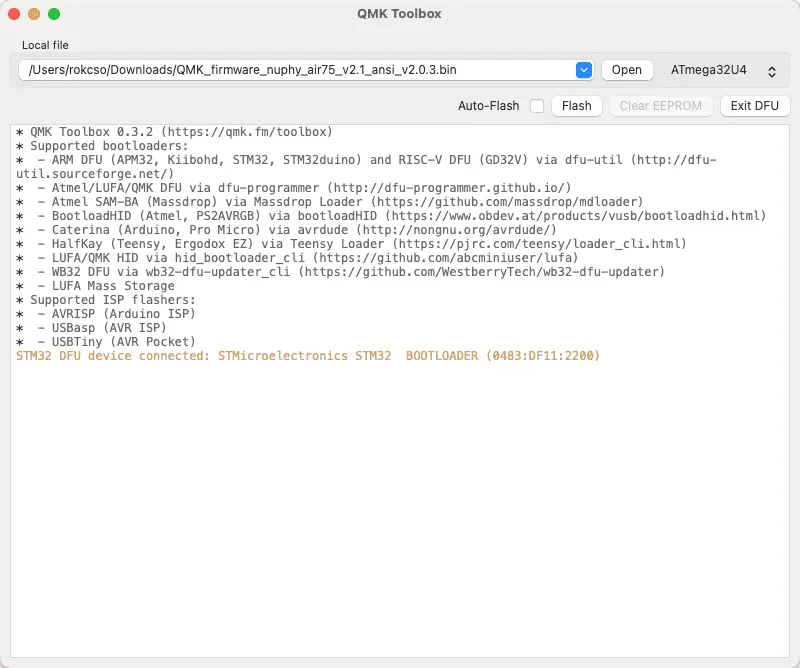Viewport: 800px width, 668px height.
Task: Click the Atmel/LUFA/QMK DFU log line
Action: point(293,188)
